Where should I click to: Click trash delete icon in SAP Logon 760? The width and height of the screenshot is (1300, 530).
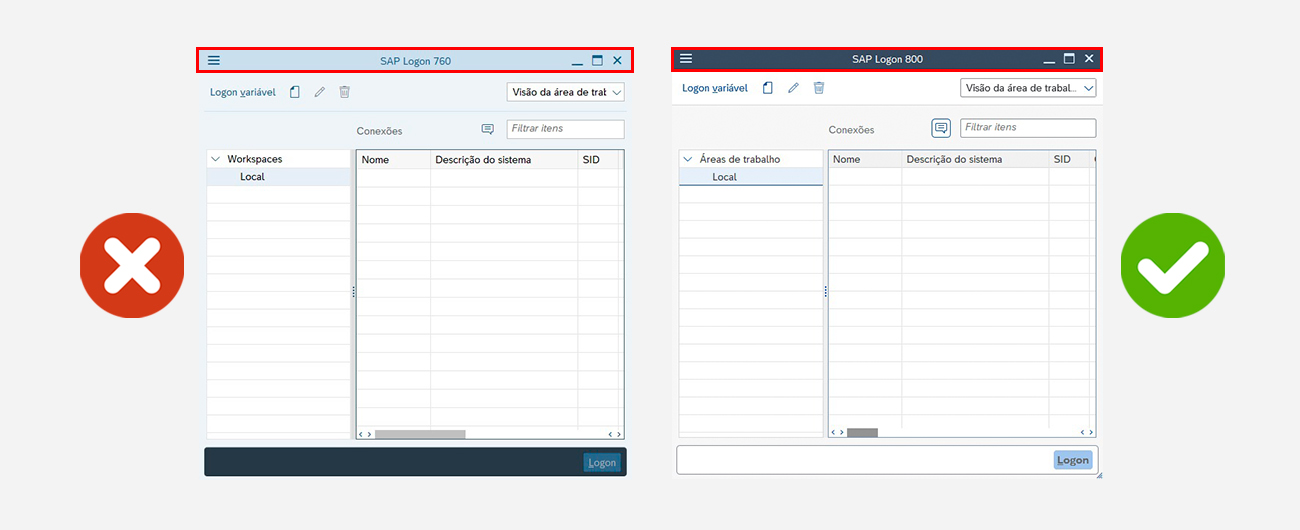[x=345, y=92]
